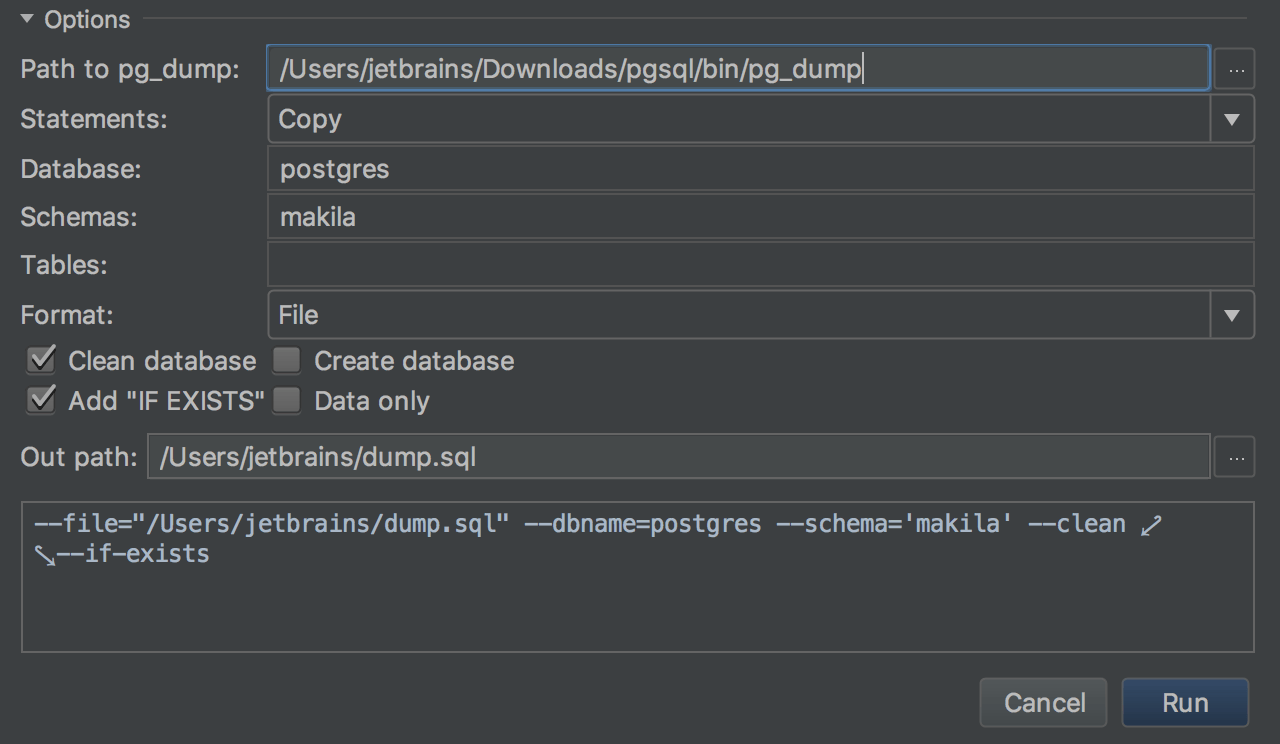
Task: Open the Format dropdown arrow
Action: tap(1232, 315)
